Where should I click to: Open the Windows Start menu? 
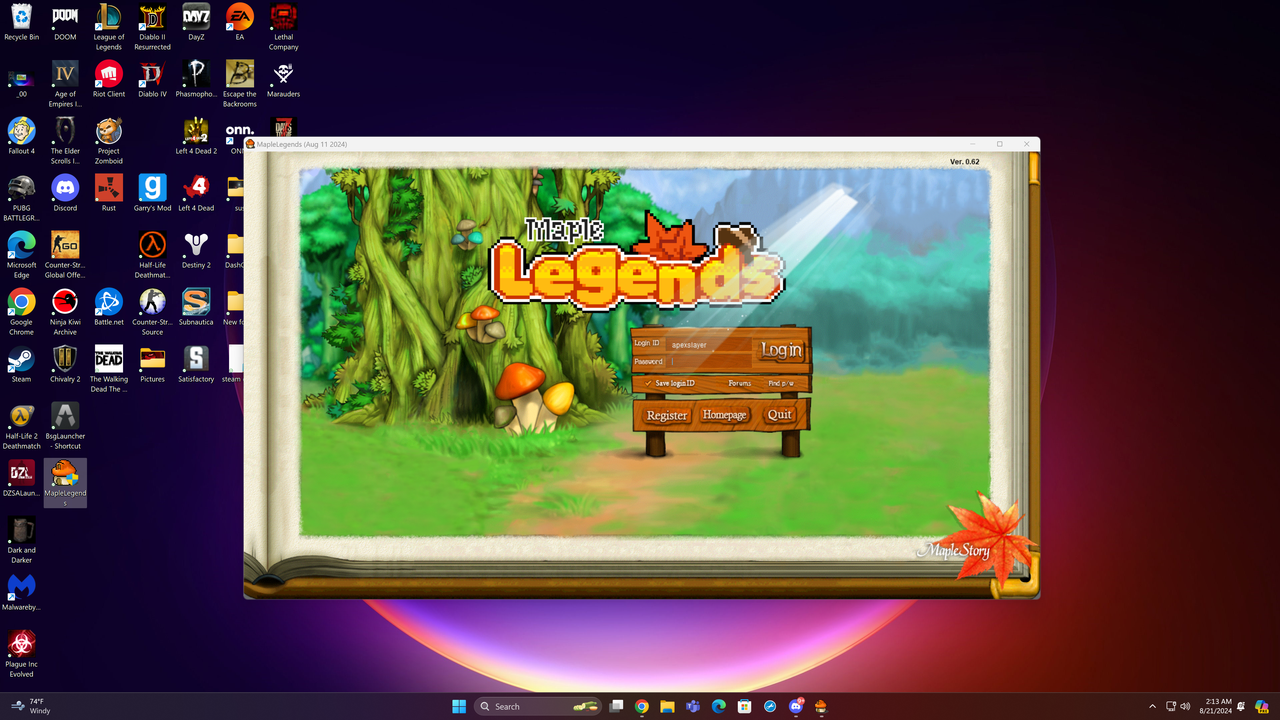(x=459, y=706)
